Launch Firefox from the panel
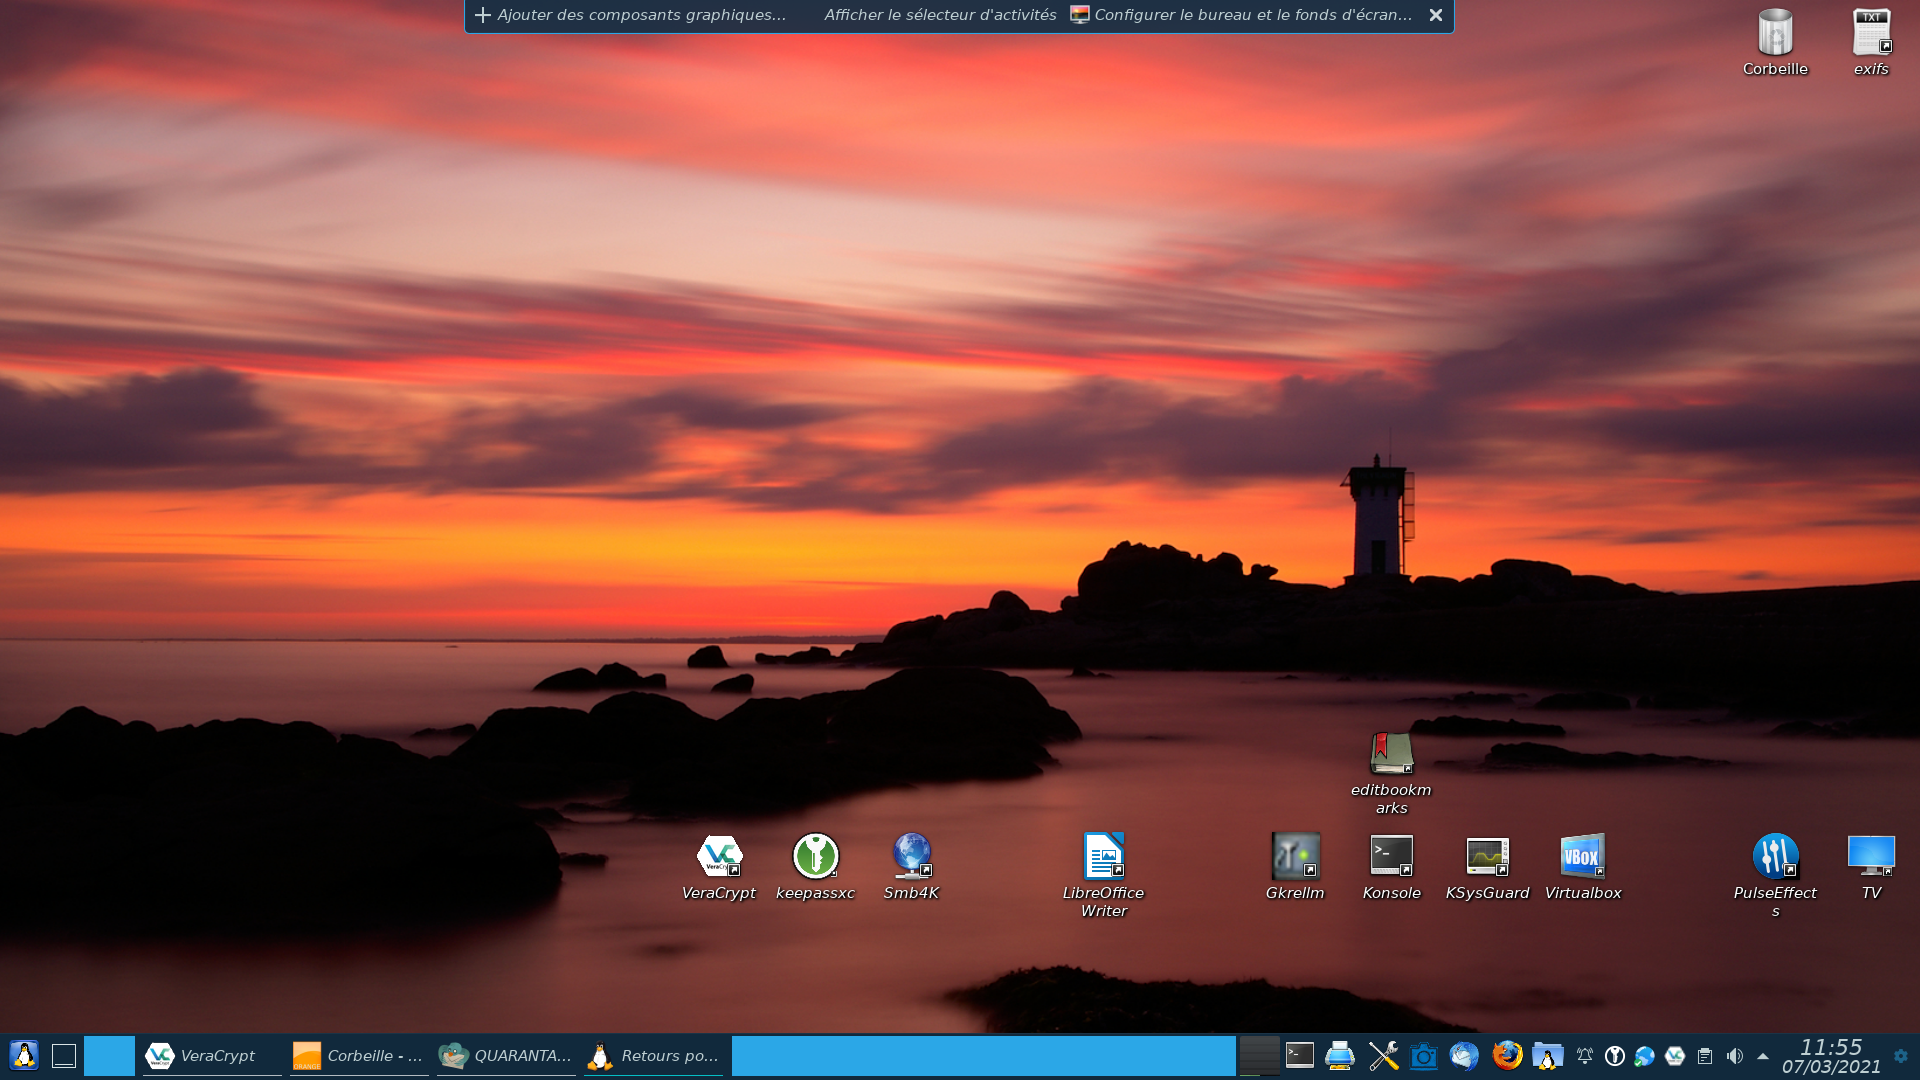 (1507, 1056)
